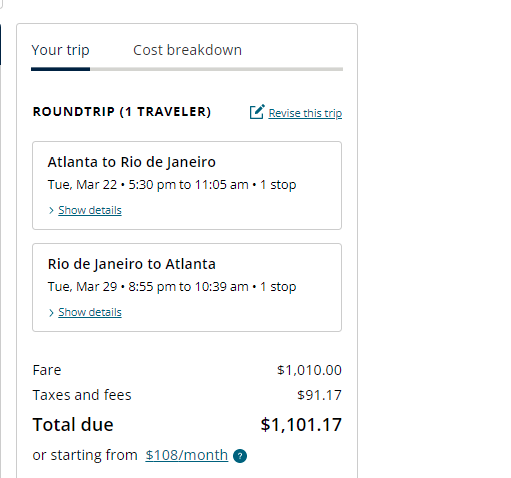Screen dimensions: 511x478
Task: Click the $91.17 taxes and fees amount
Action: pyautogui.click(x=319, y=395)
